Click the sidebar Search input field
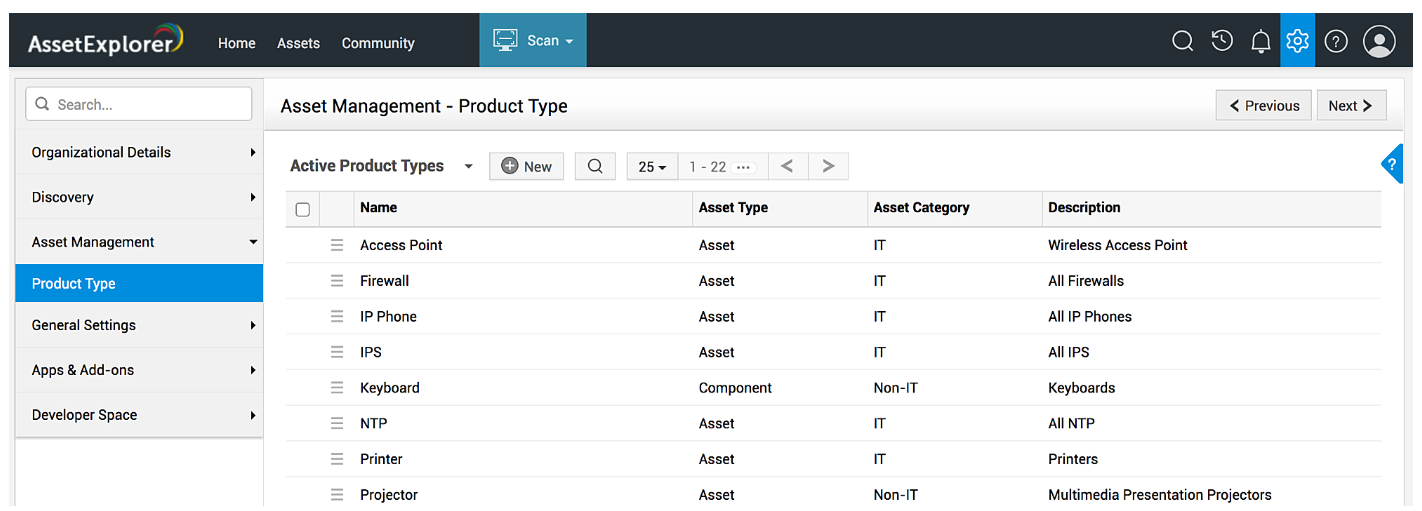The image size is (1422, 511). pyautogui.click(x=140, y=104)
